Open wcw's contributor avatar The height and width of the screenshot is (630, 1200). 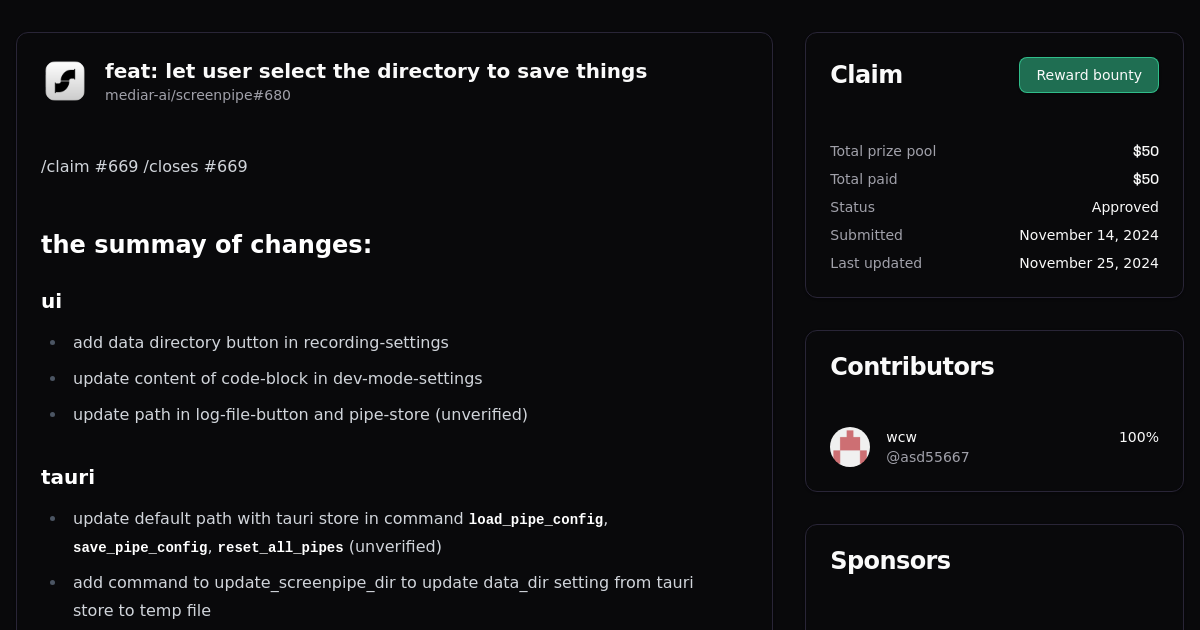[849, 446]
